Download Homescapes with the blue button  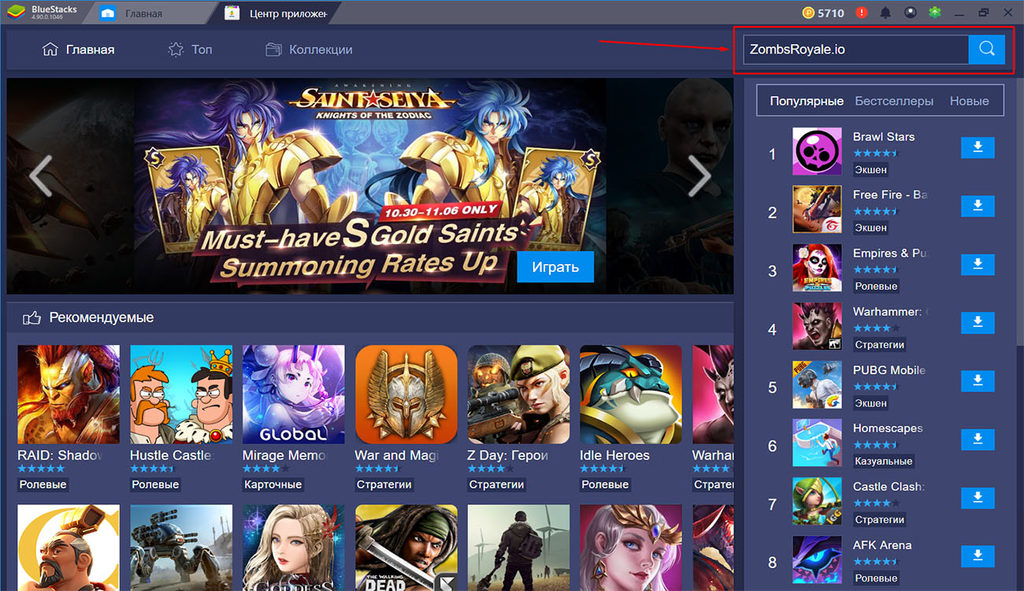[978, 439]
